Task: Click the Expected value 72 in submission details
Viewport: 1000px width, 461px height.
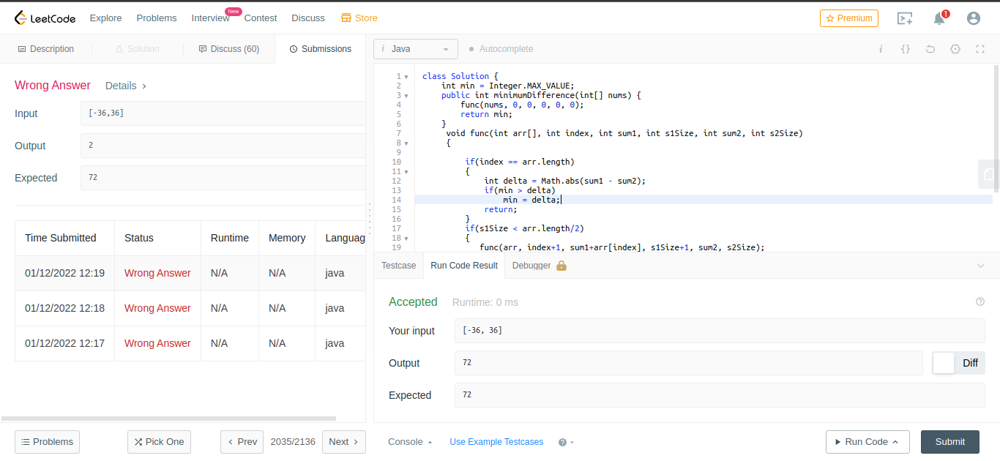Action: coord(223,177)
